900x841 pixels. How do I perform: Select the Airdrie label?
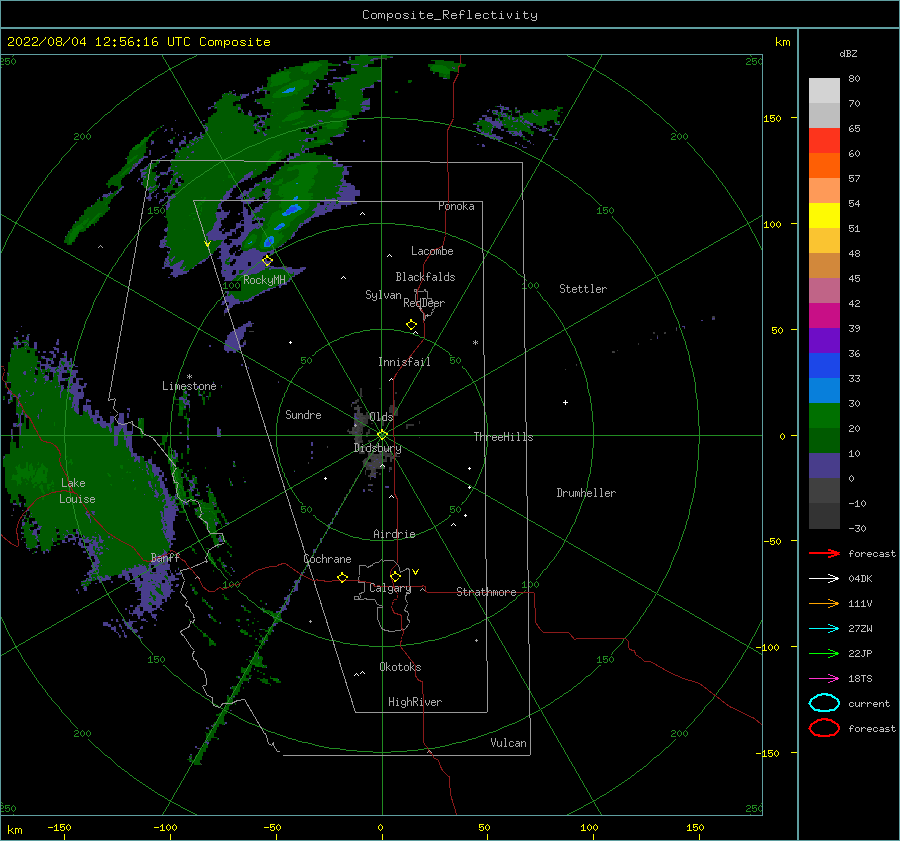[x=394, y=534]
